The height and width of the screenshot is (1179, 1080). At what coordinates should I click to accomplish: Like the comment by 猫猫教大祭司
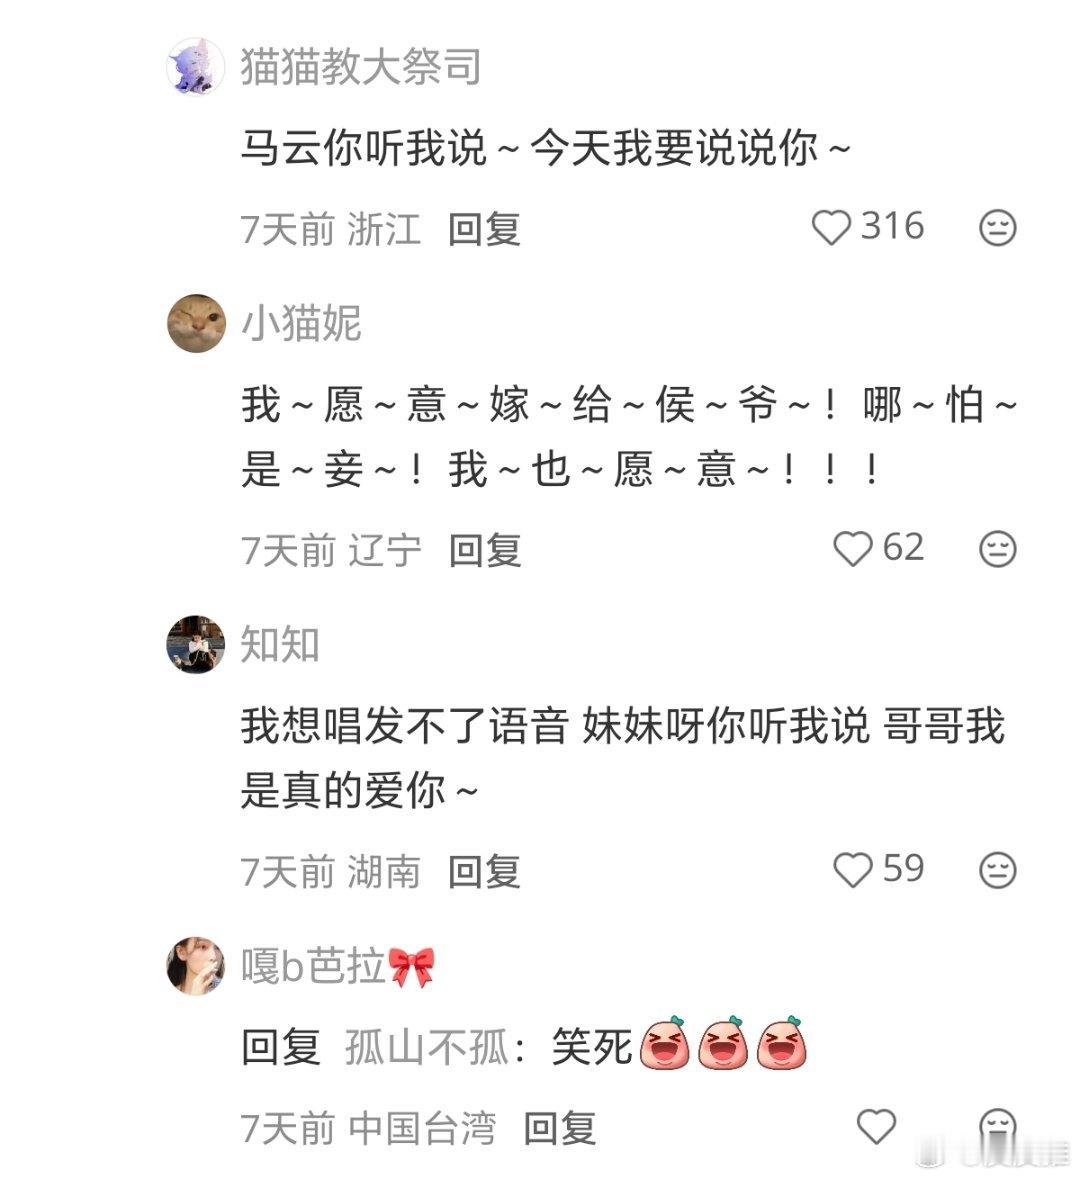click(x=831, y=227)
